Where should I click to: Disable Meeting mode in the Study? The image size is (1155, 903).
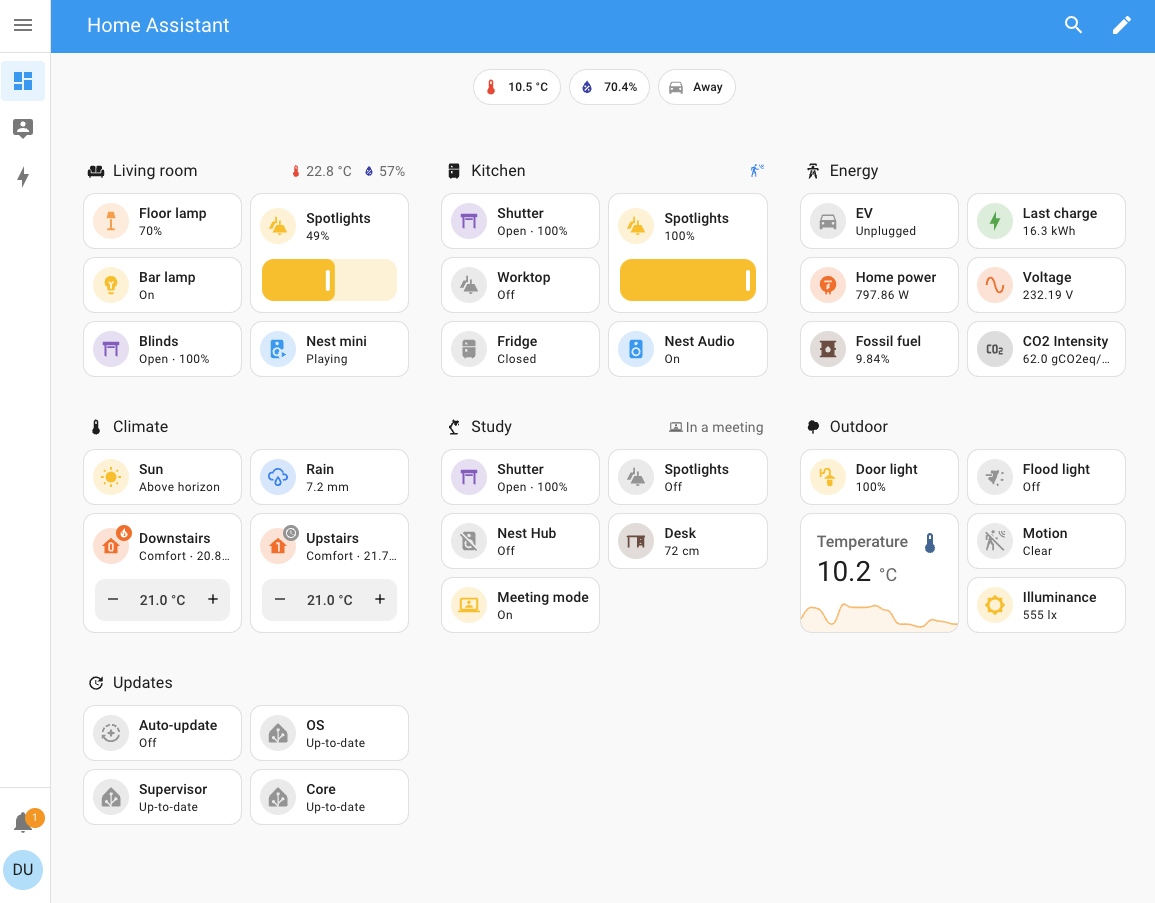point(468,604)
